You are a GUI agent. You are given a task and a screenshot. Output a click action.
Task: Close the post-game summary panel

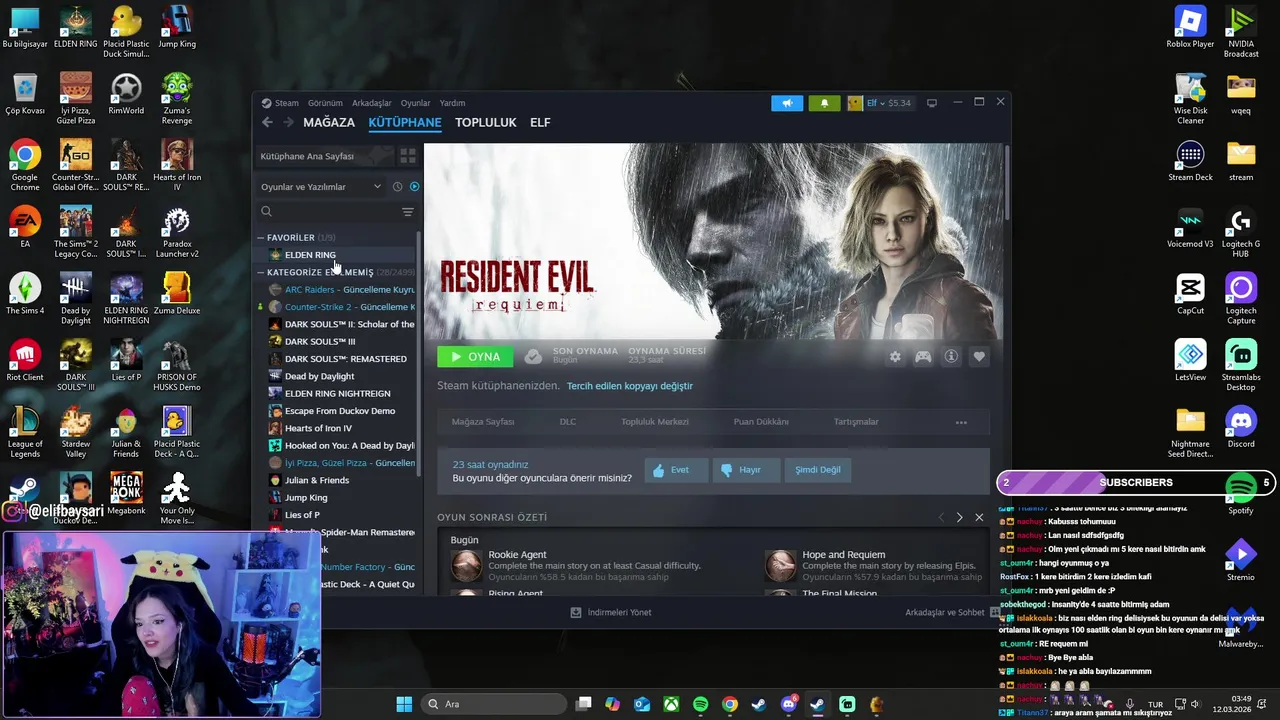click(979, 517)
